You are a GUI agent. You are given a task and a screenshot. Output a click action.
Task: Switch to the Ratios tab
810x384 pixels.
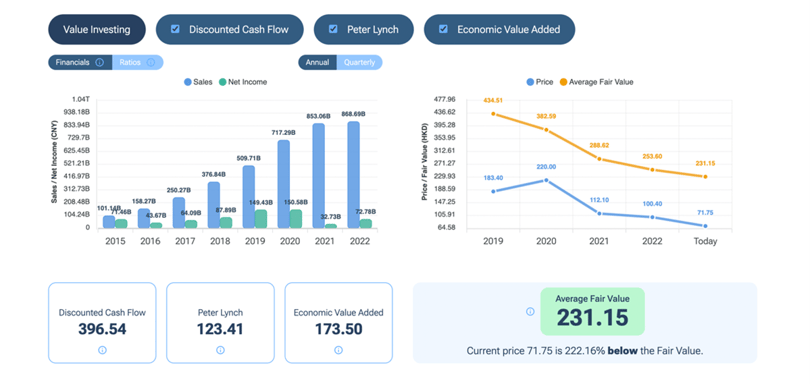tap(137, 63)
